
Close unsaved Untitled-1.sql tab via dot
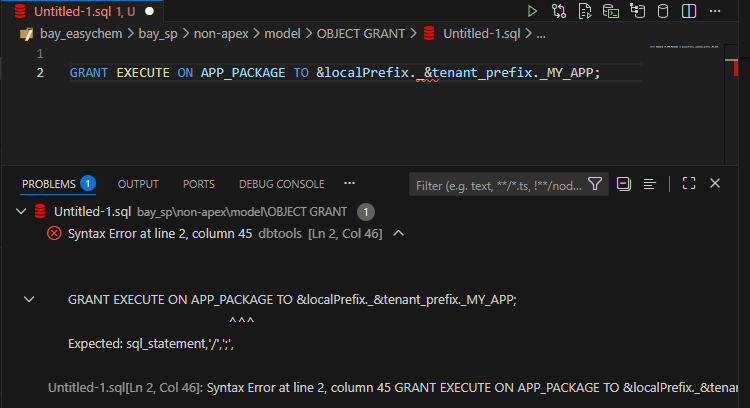coord(149,11)
